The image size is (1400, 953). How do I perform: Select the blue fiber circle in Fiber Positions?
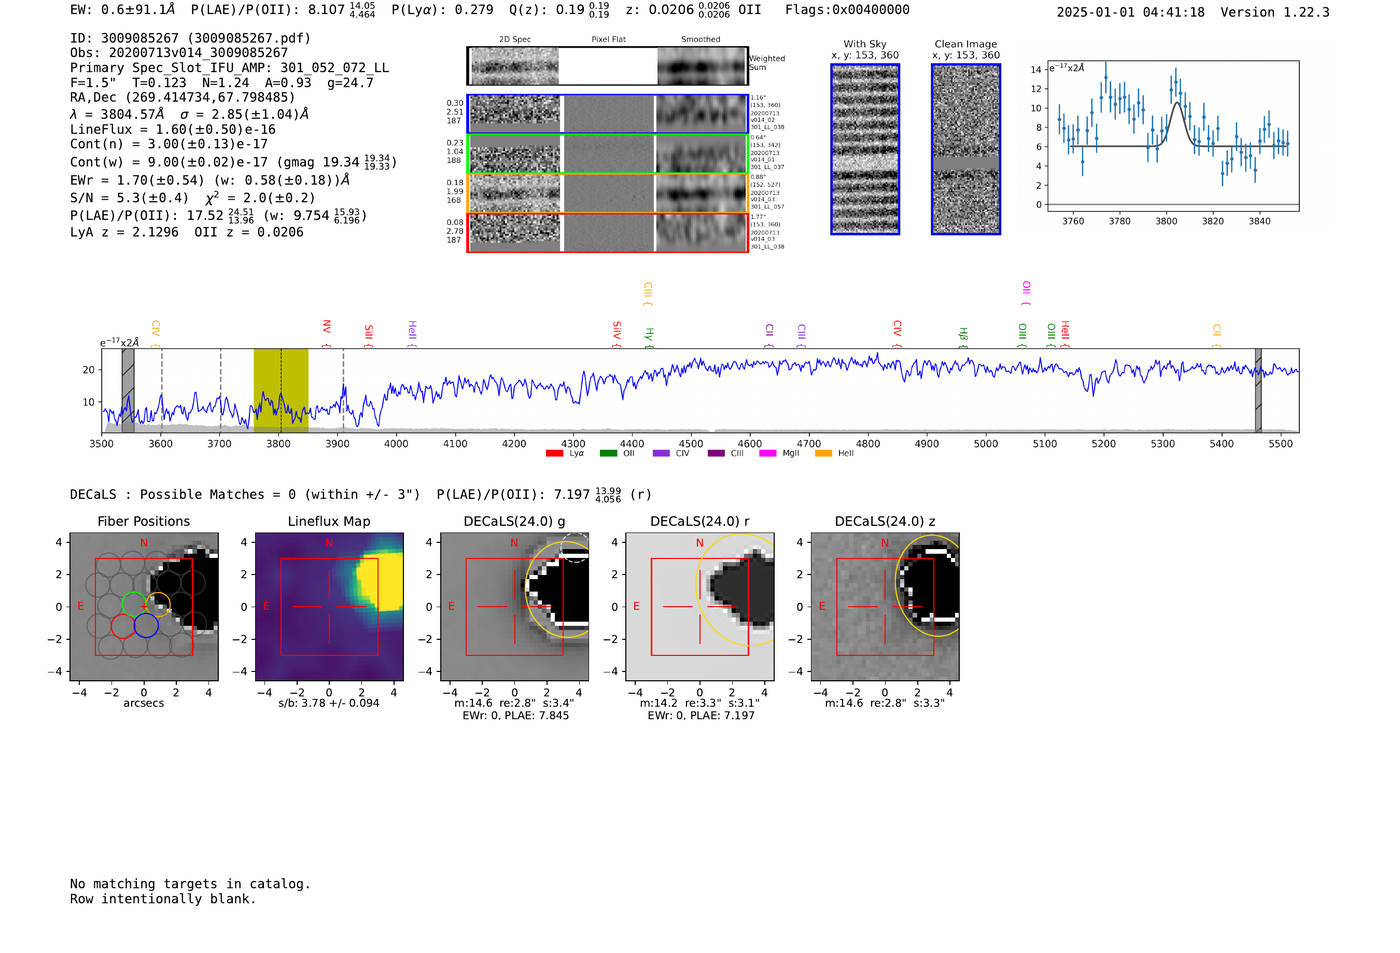(146, 626)
